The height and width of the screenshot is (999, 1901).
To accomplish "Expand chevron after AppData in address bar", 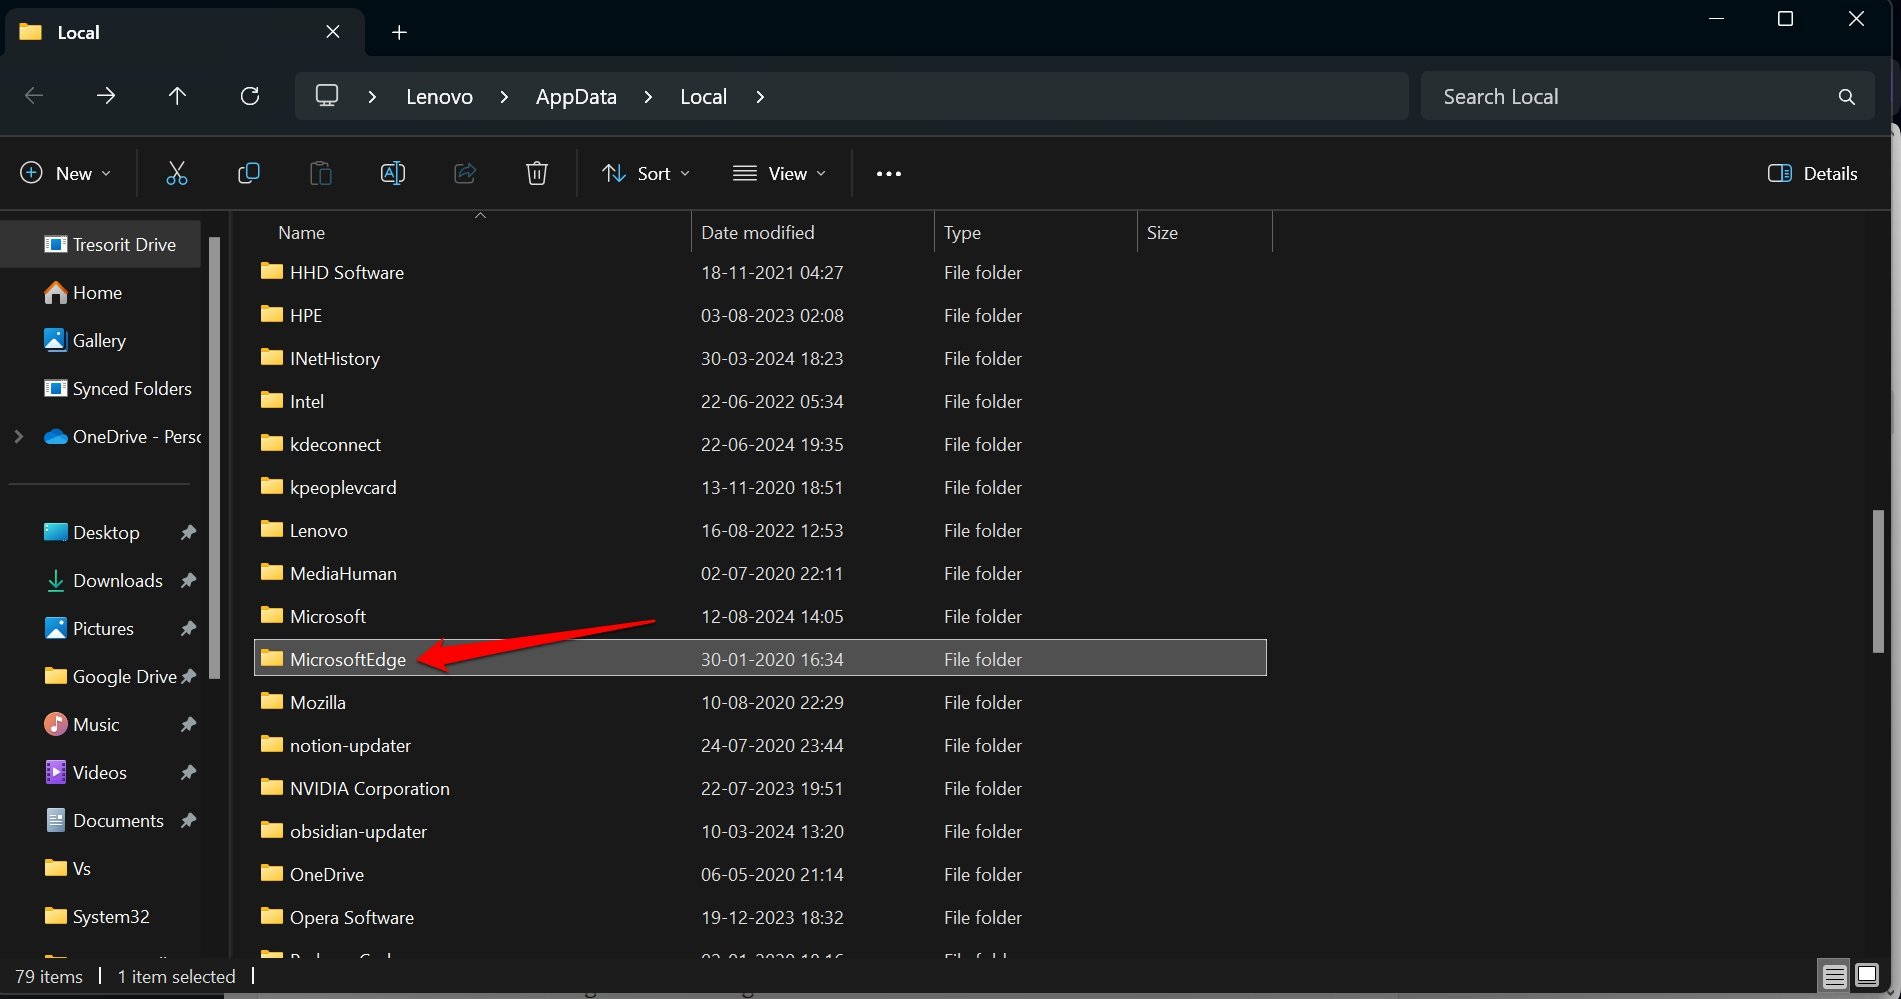I will point(648,97).
